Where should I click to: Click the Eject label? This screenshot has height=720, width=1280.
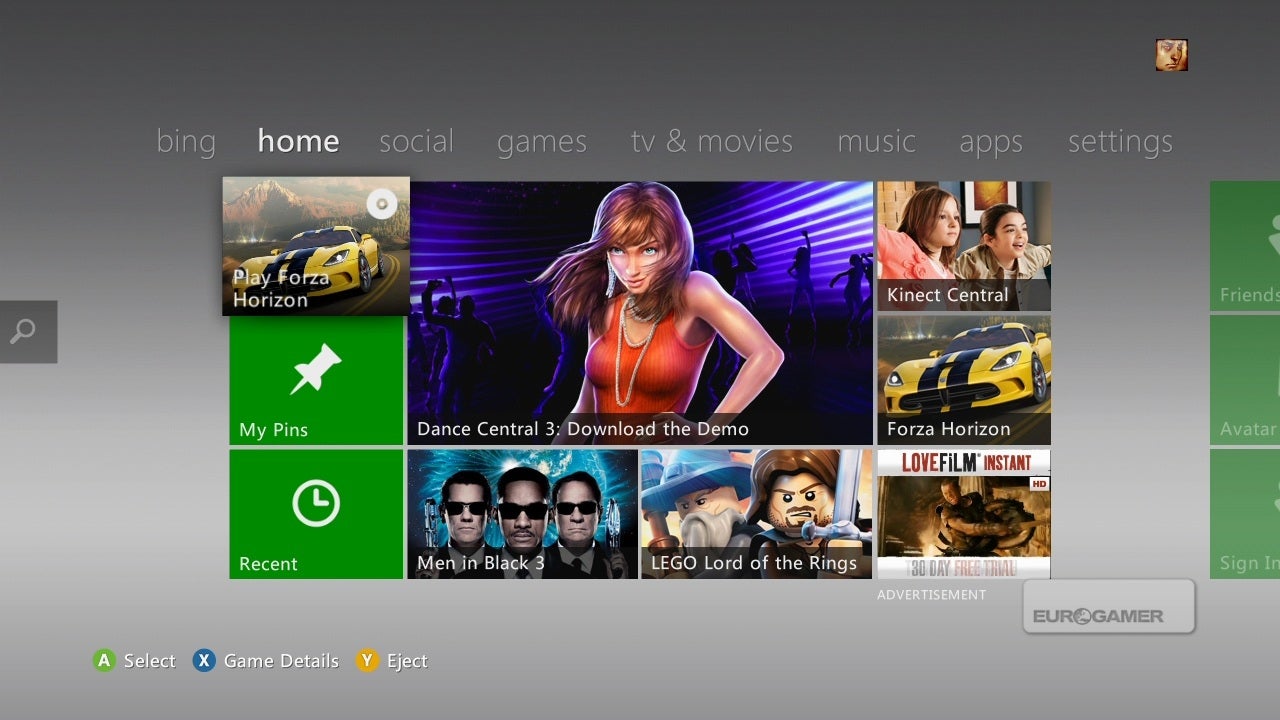pos(407,661)
